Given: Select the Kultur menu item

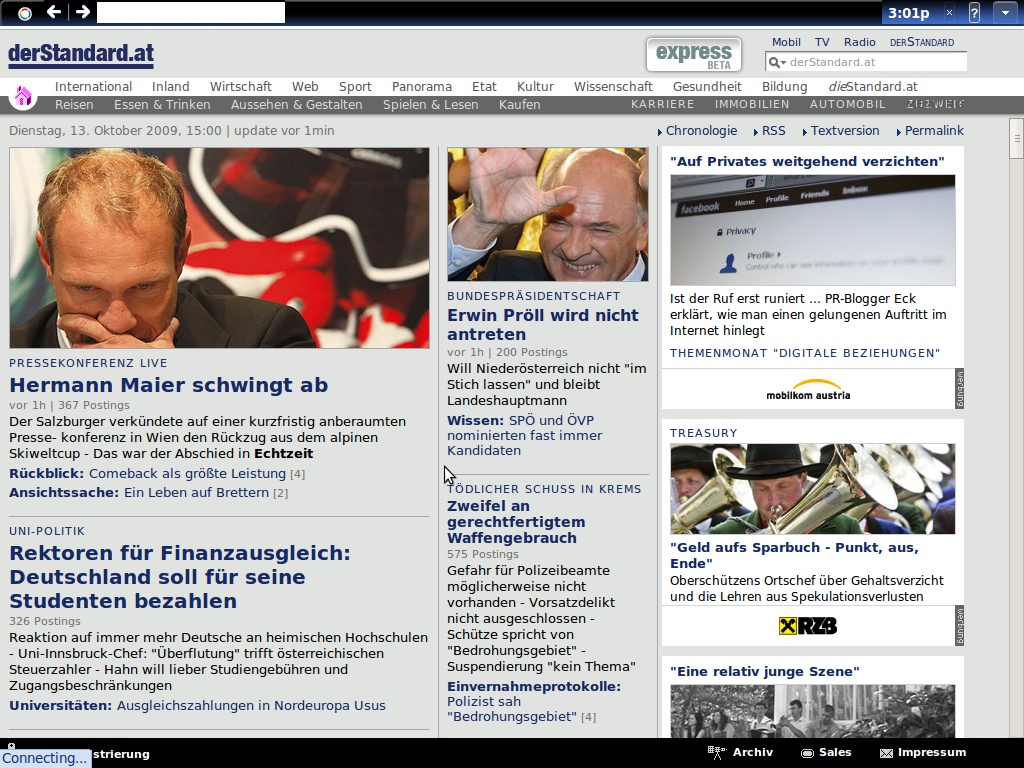Looking at the screenshot, I should click(x=535, y=86).
